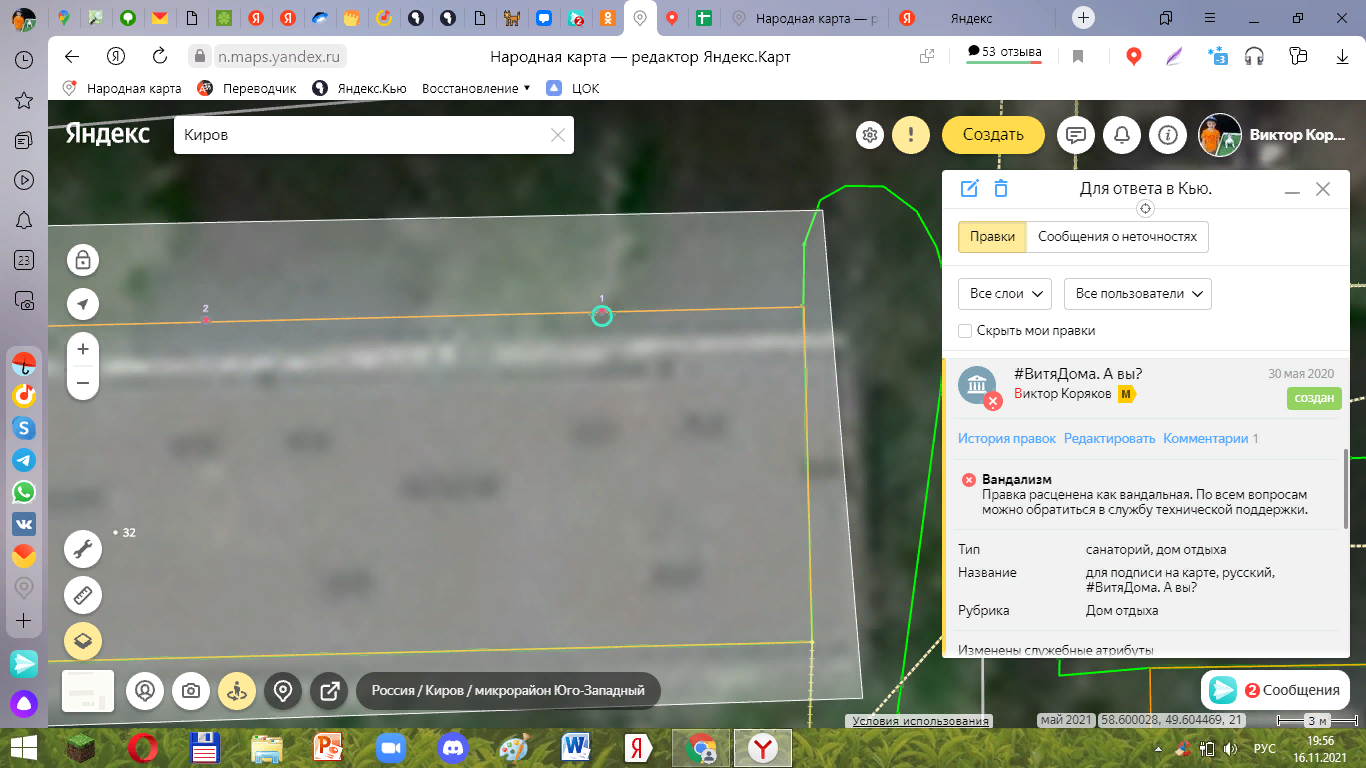Screen dimensions: 1366x768
Task: Open the Переводчик bookmark
Action: coord(248,88)
